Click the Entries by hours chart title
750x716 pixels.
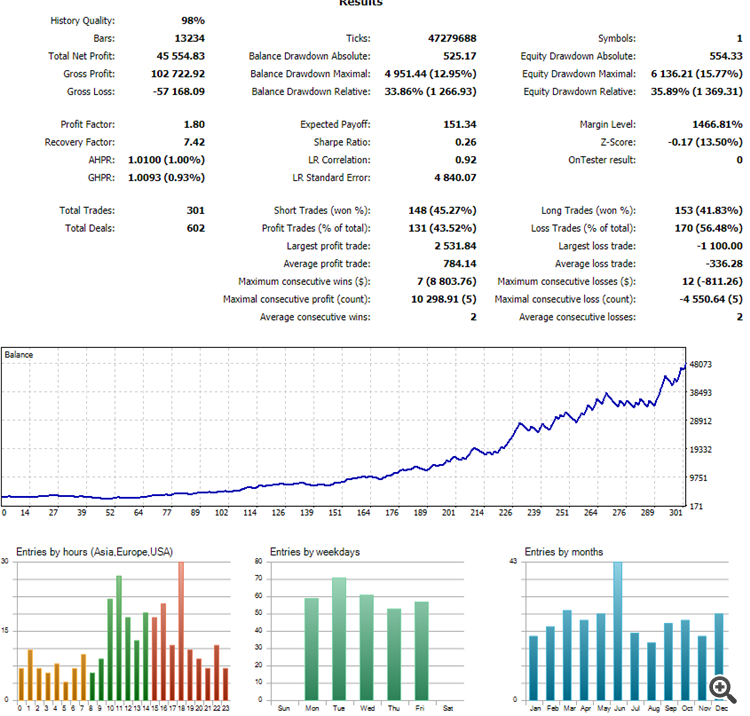95,552
